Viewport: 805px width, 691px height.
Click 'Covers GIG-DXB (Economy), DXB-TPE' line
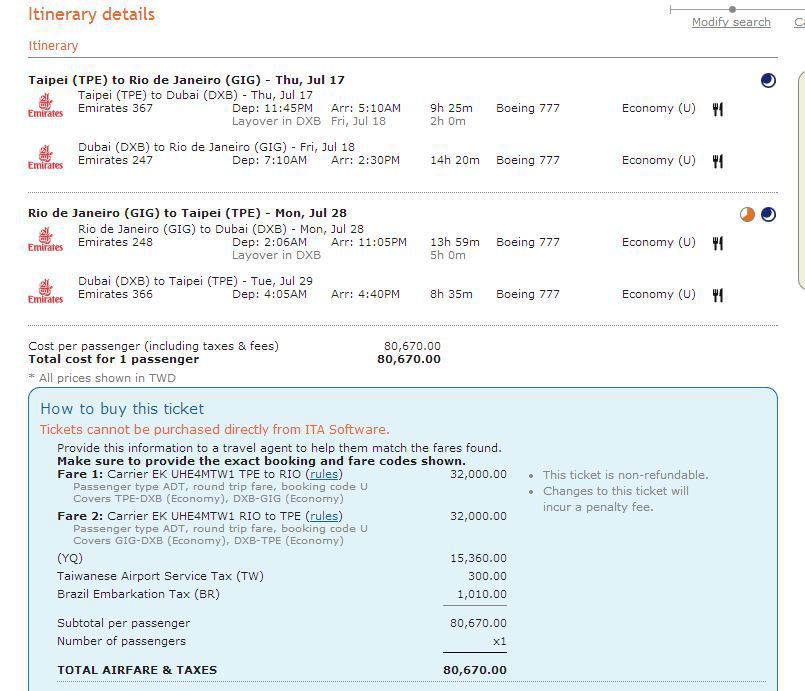208,541
